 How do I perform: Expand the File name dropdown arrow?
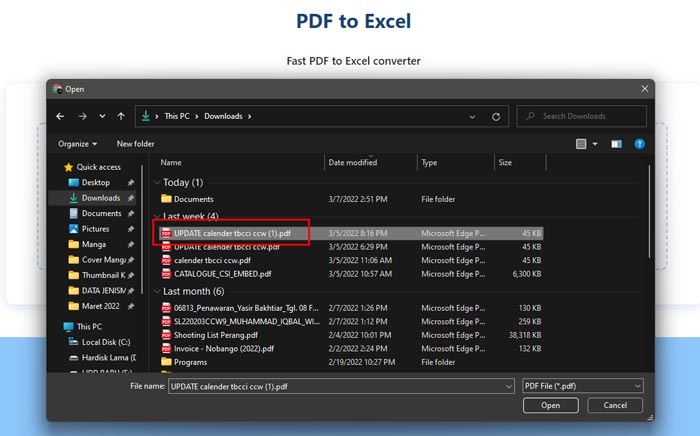point(508,386)
